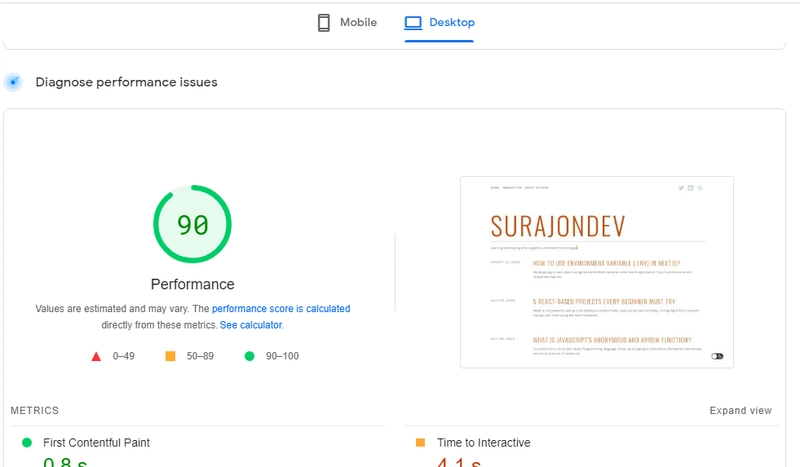
Task: Click the desktop laptop icon
Action: click(x=413, y=22)
